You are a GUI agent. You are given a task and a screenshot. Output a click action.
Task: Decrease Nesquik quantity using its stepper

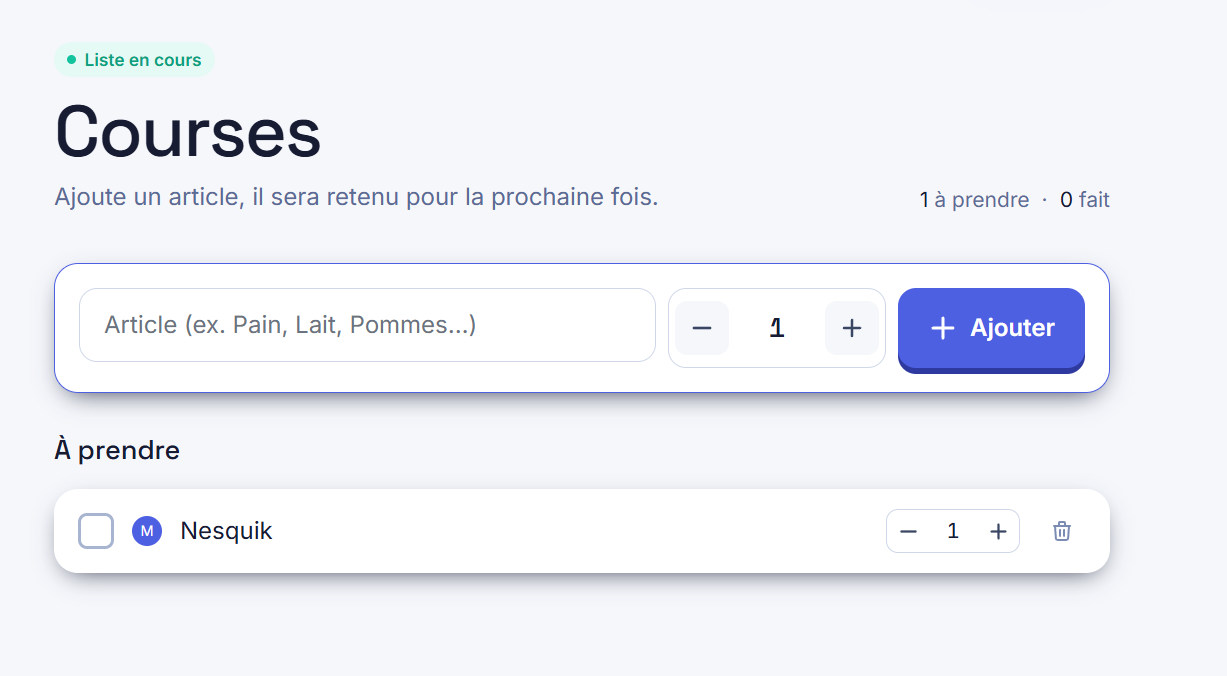(908, 531)
